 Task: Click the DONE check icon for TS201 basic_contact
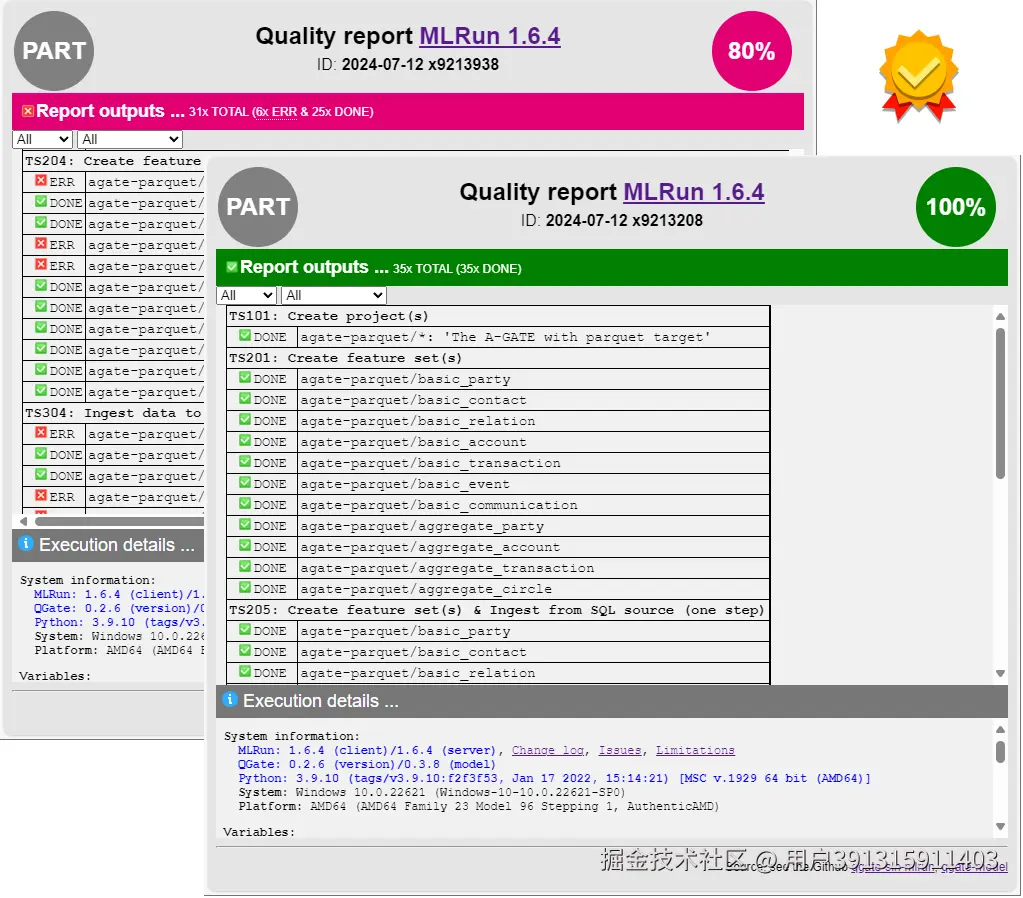245,399
